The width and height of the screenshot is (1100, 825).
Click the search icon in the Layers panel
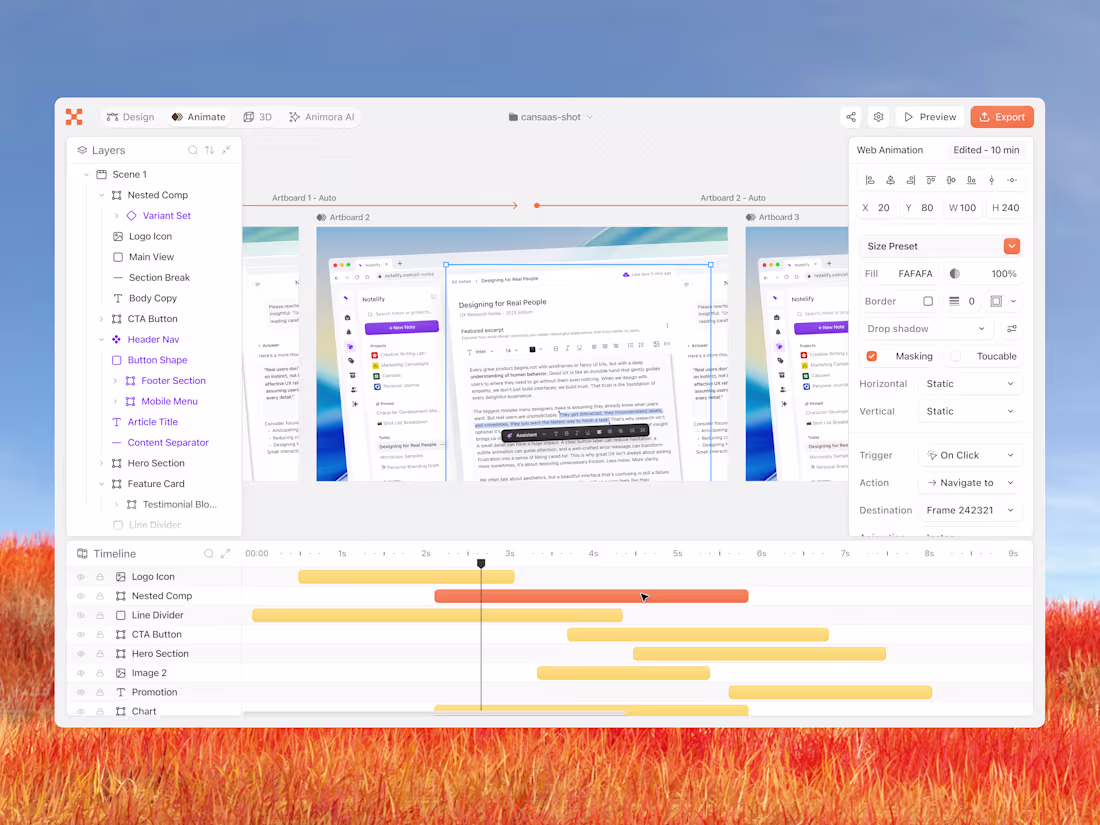point(192,149)
